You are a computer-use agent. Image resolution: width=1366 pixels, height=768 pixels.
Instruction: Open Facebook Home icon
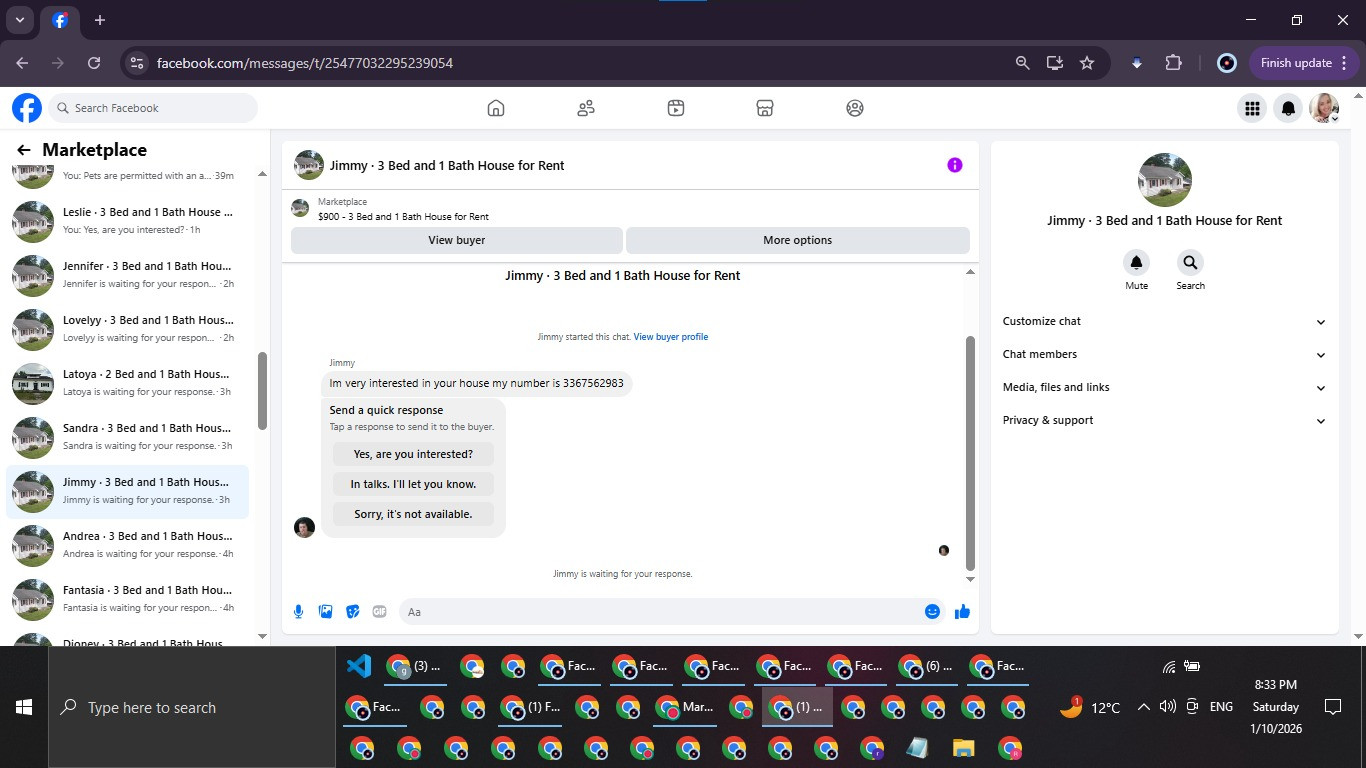pyautogui.click(x=496, y=108)
